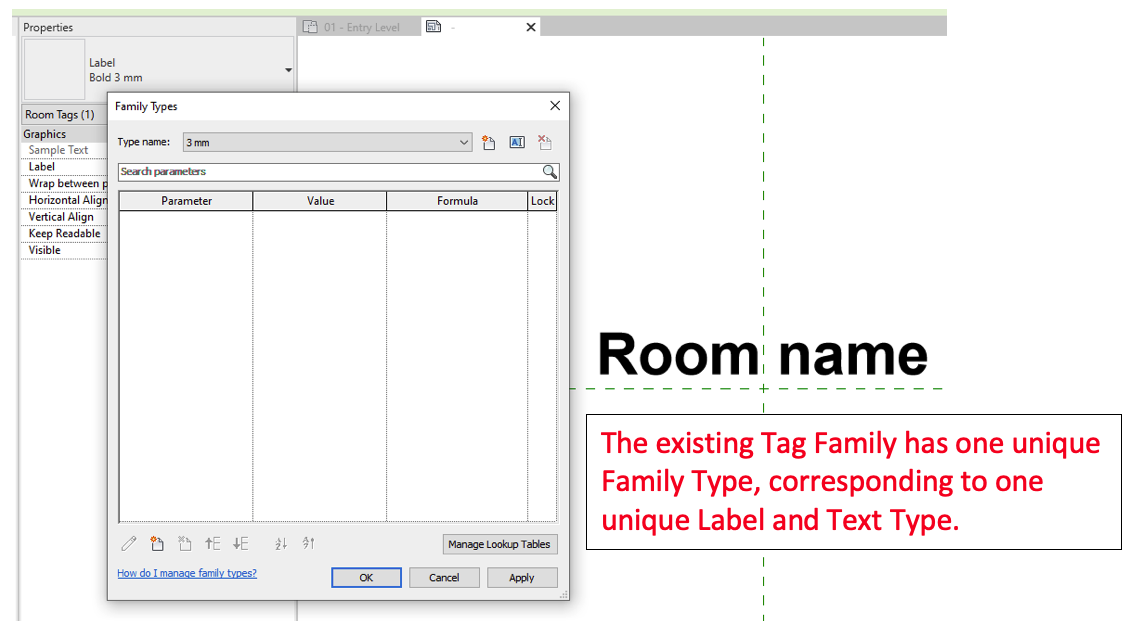Image resolution: width=1139 pixels, height=621 pixels.
Task: Click the Label Bold 3 mm type text
Action: click(x=115, y=70)
